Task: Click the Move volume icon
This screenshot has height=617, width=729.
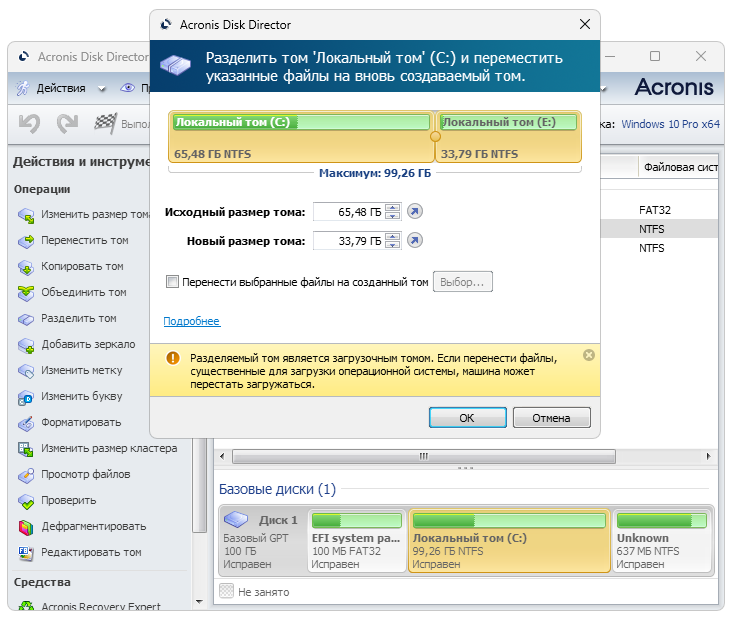Action: coord(26,241)
